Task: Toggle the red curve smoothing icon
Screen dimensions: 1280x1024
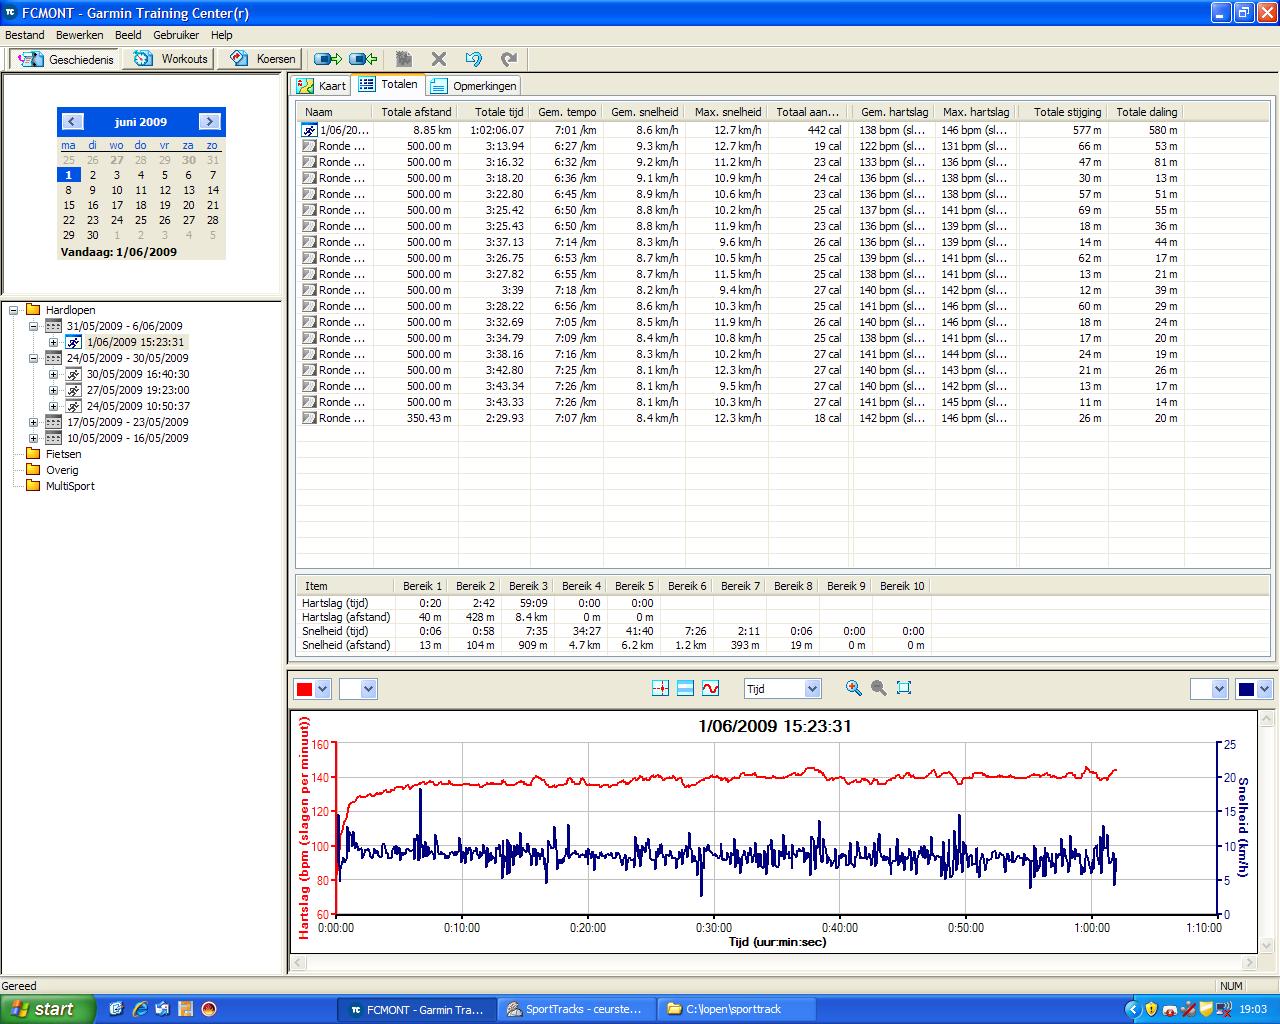Action: point(710,688)
